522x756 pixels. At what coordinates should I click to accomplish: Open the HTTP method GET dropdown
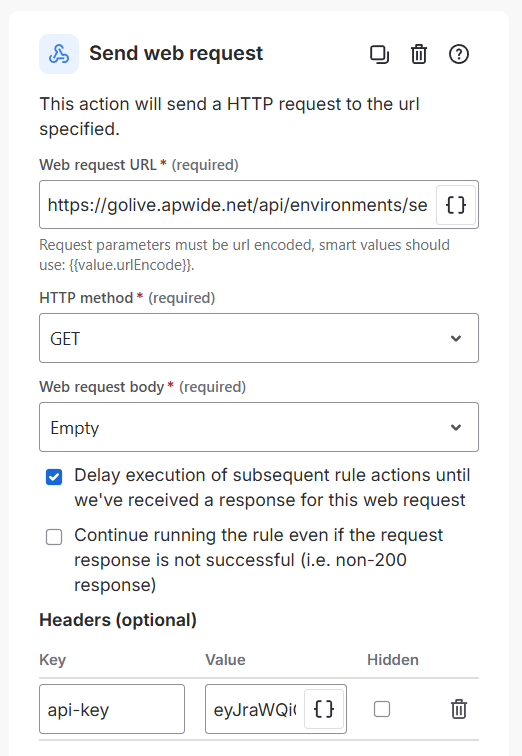pyautogui.click(x=259, y=338)
